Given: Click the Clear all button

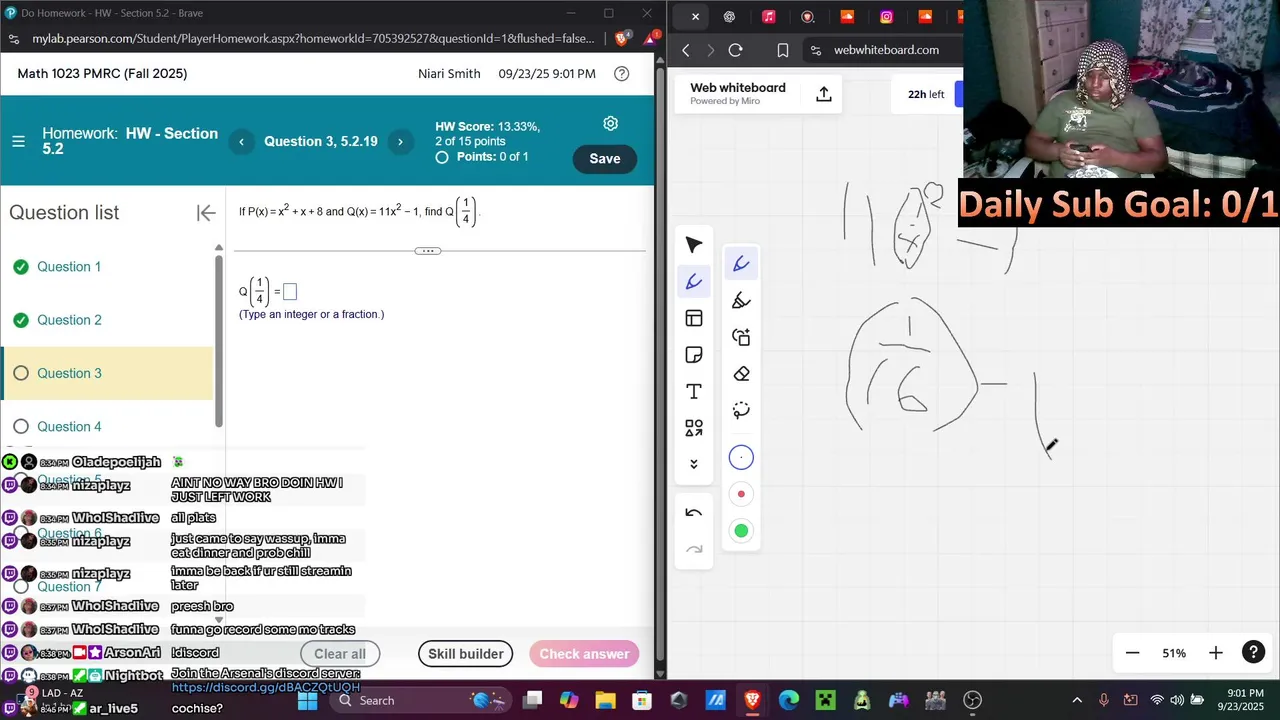Looking at the screenshot, I should coord(340,654).
